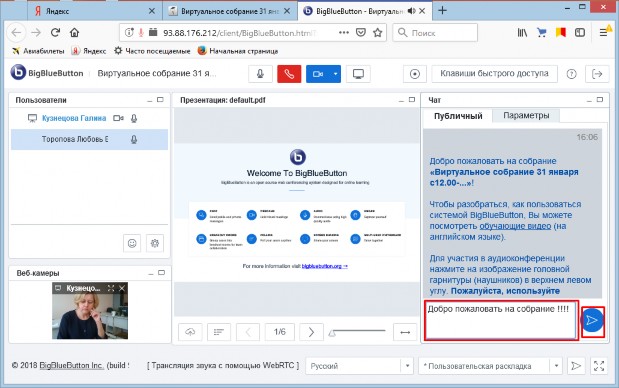The width and height of the screenshot is (619, 388).
Task: Mute audio icon on BigBlueButton tab
Action: point(411,11)
